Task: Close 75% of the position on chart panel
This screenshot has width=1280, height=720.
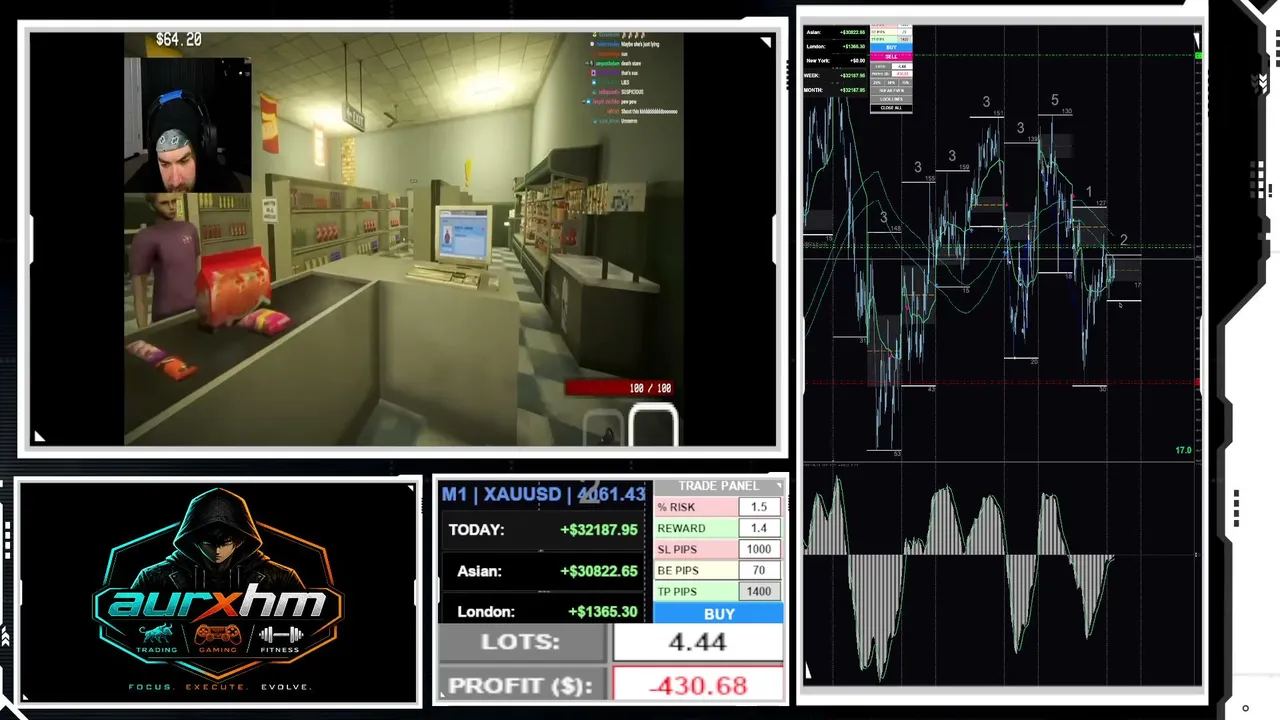Action: point(905,82)
